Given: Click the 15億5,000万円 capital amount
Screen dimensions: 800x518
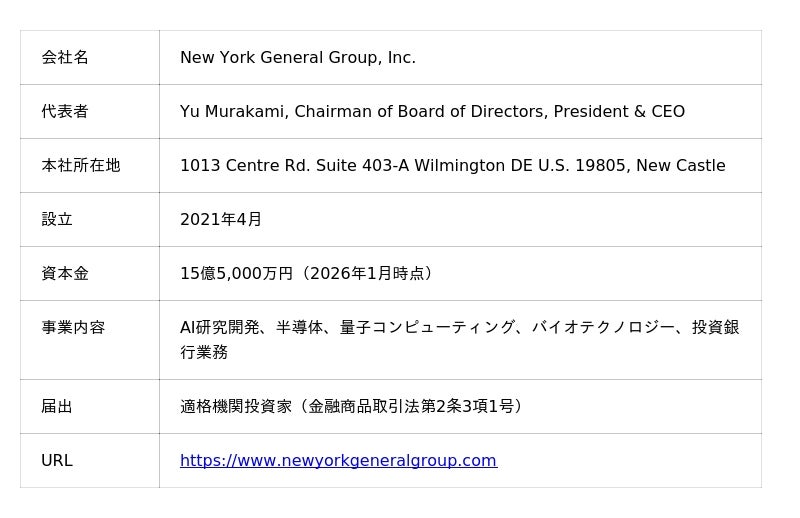Looking at the screenshot, I should [237, 274].
